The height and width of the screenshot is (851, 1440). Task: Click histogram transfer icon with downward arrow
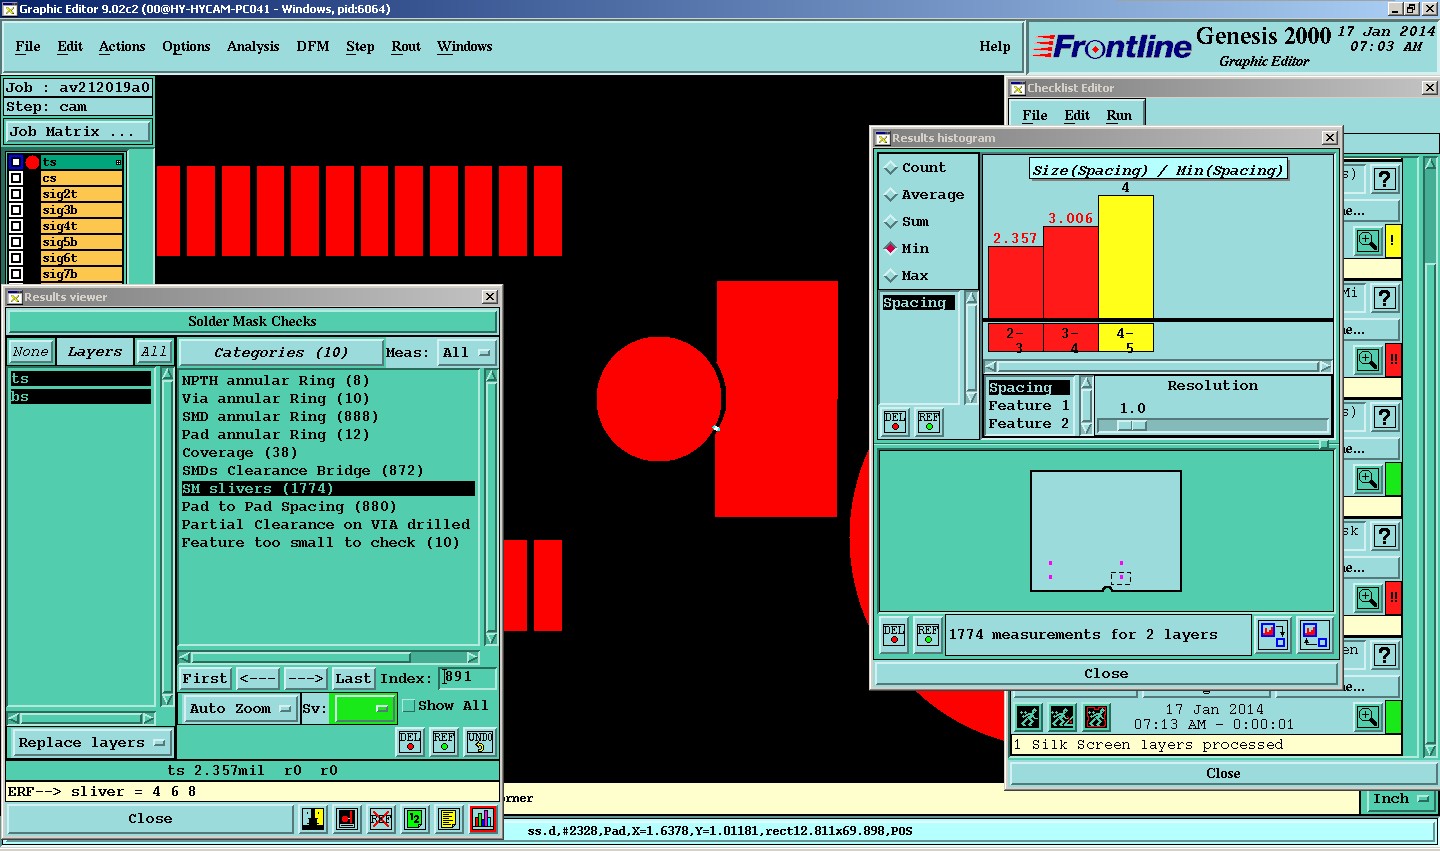(1273, 635)
